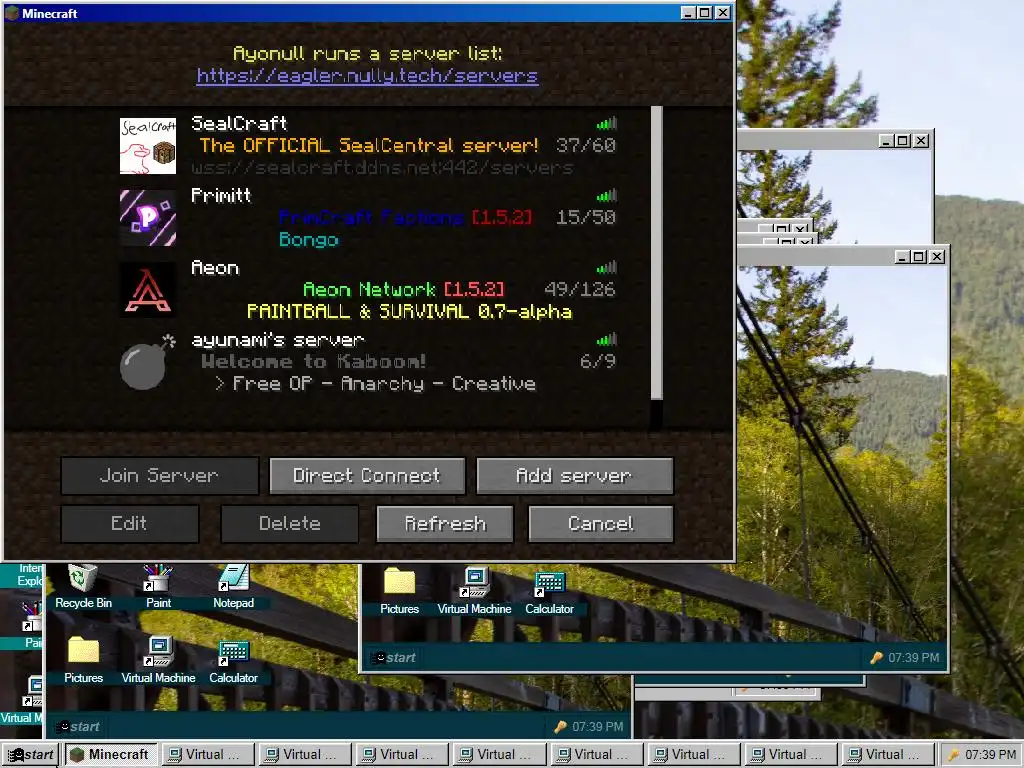Open Virtual Machine icon below Paint
The height and width of the screenshot is (768, 1024).
(x=159, y=660)
